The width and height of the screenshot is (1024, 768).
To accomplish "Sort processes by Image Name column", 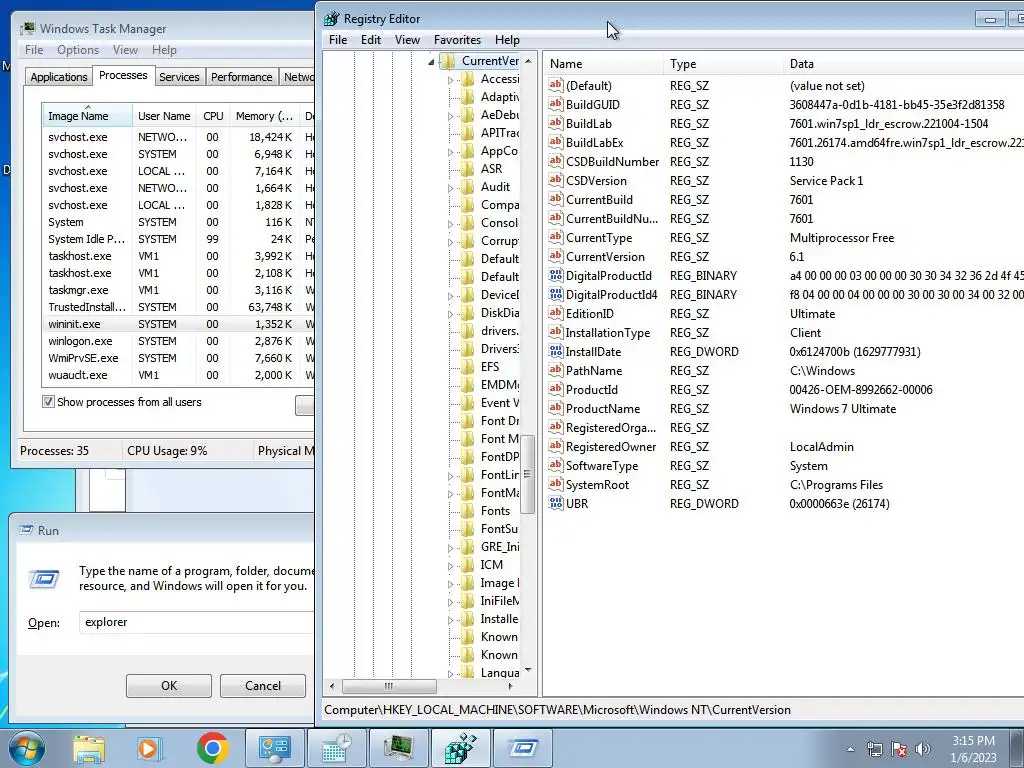I will tap(87, 116).
